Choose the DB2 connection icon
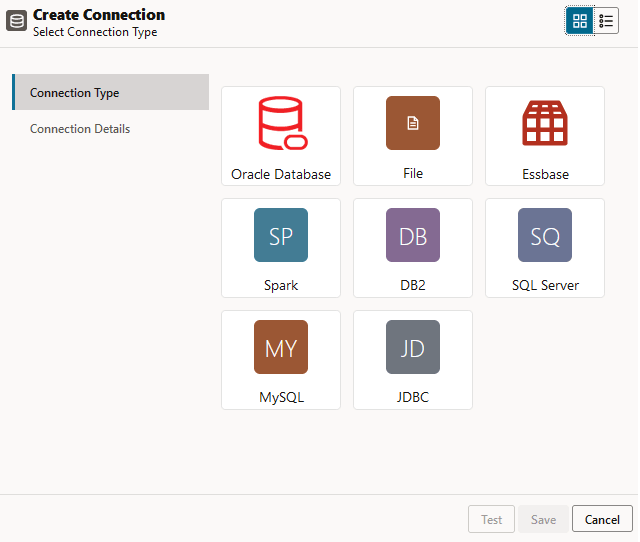This screenshot has width=640, height=542. (x=413, y=235)
